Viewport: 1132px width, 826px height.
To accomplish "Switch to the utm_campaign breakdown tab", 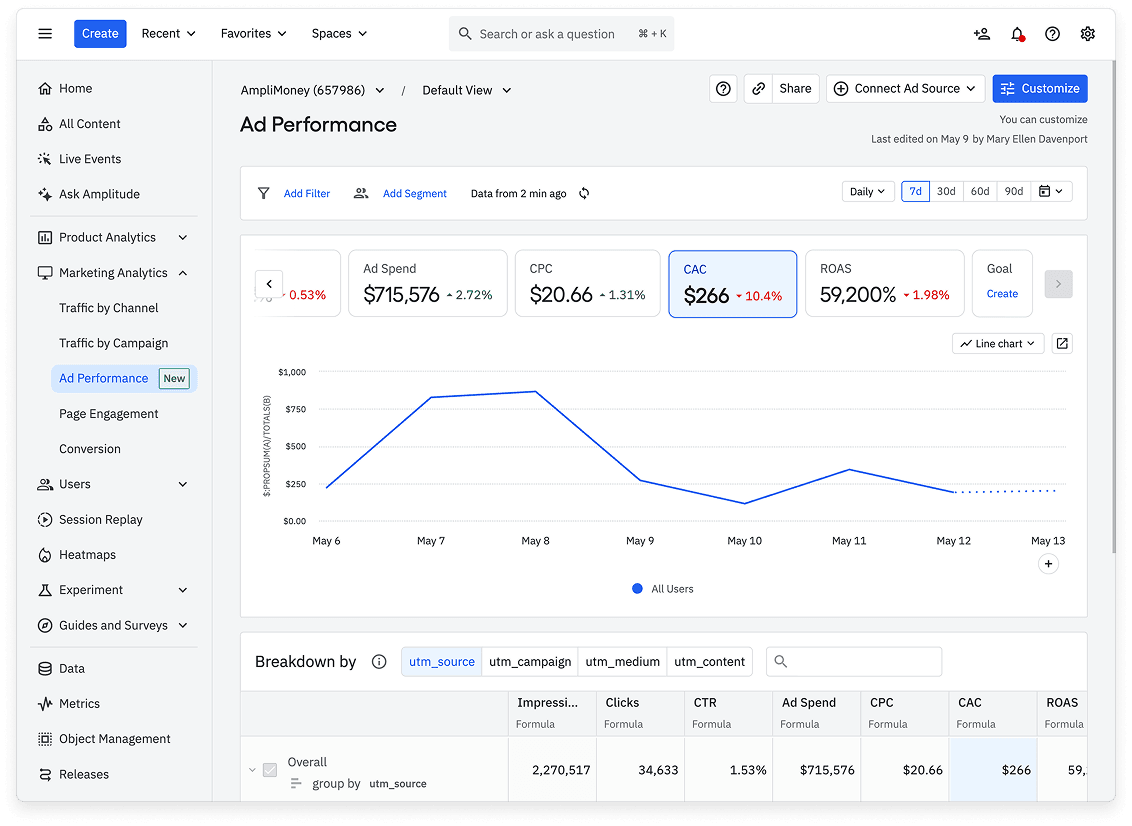I will click(x=529, y=661).
